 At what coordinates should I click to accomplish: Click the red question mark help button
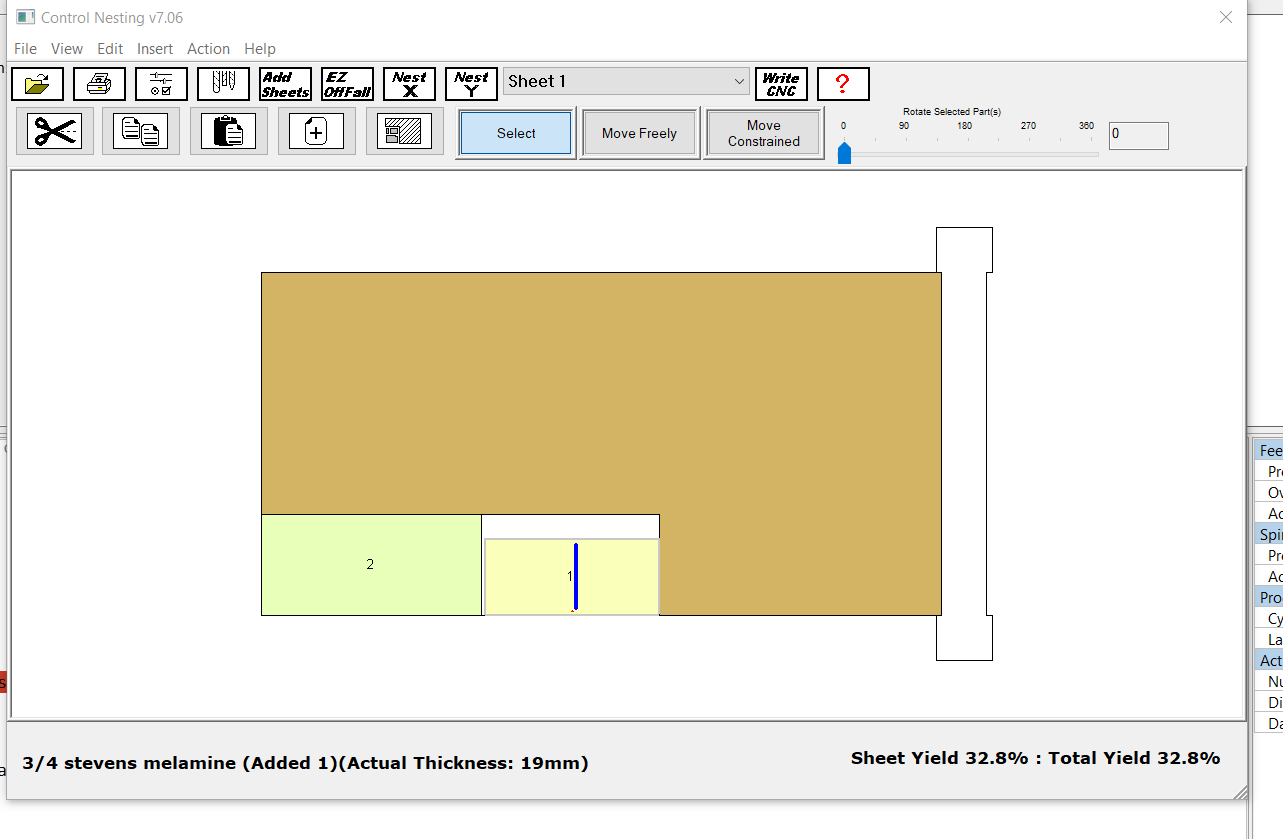pyautogui.click(x=842, y=84)
